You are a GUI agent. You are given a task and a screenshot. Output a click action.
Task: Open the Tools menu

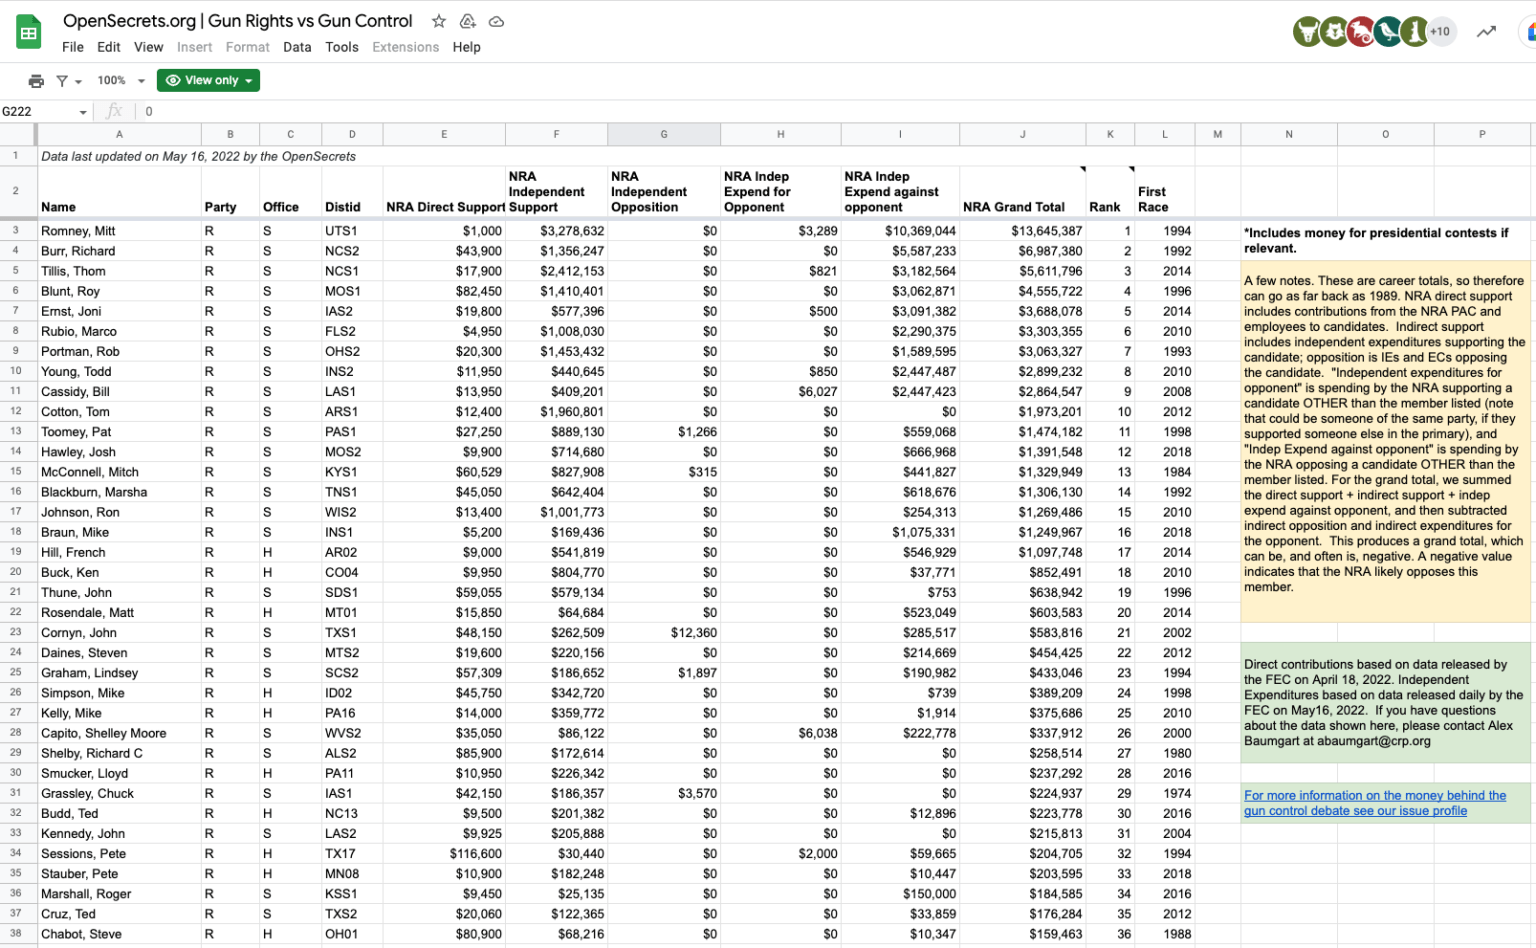[341, 47]
